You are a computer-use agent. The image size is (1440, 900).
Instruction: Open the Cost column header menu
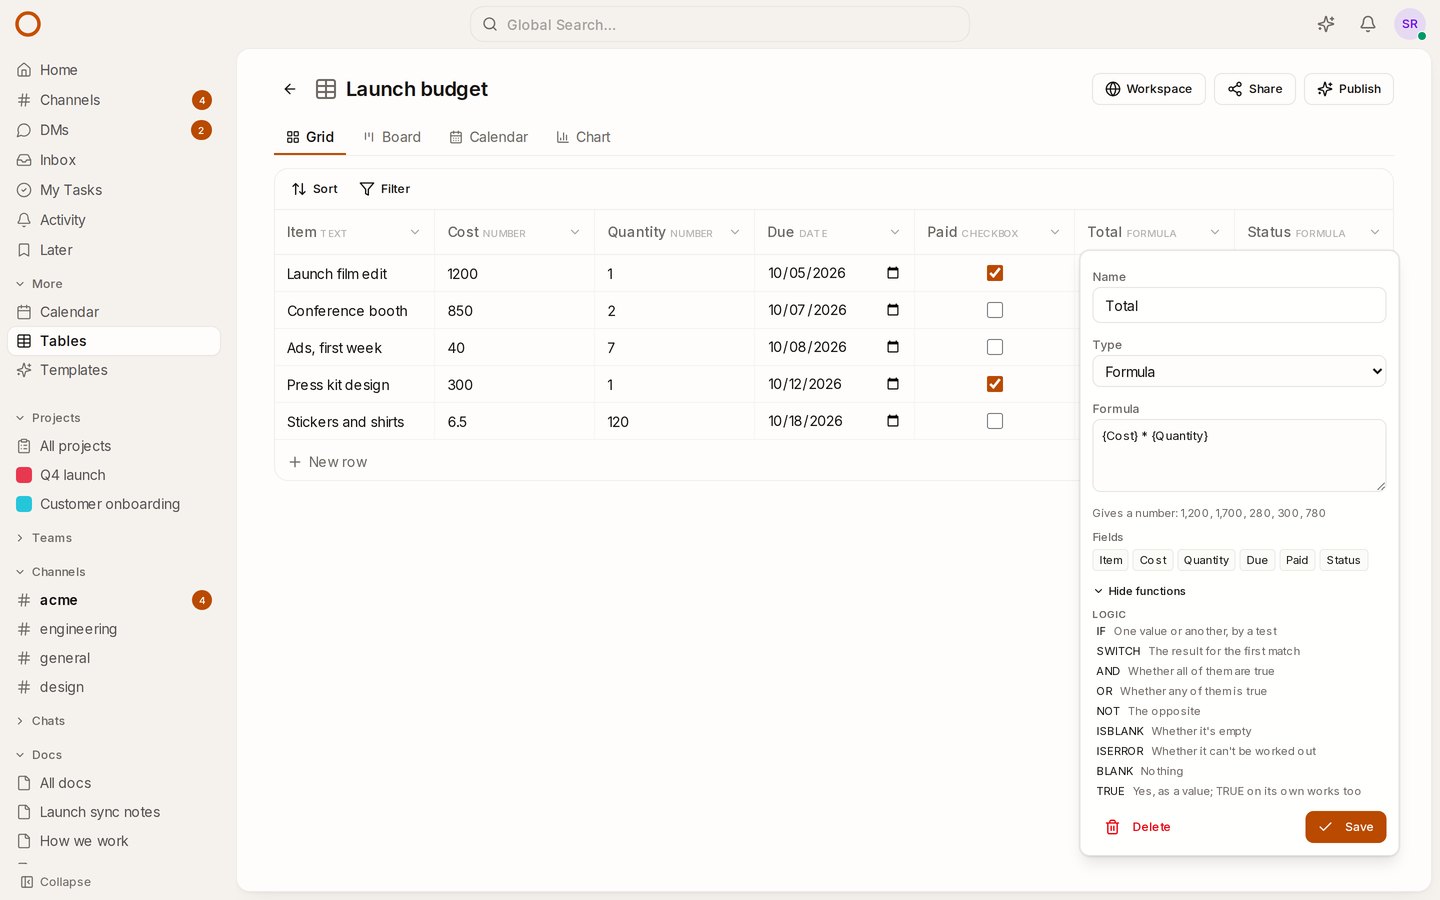(x=575, y=232)
